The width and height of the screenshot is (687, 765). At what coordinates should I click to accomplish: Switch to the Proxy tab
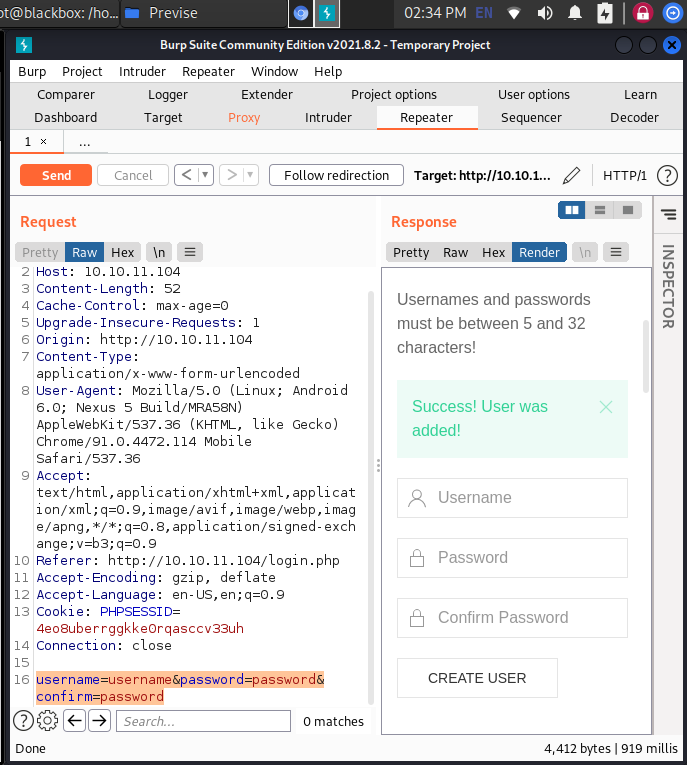point(244,117)
